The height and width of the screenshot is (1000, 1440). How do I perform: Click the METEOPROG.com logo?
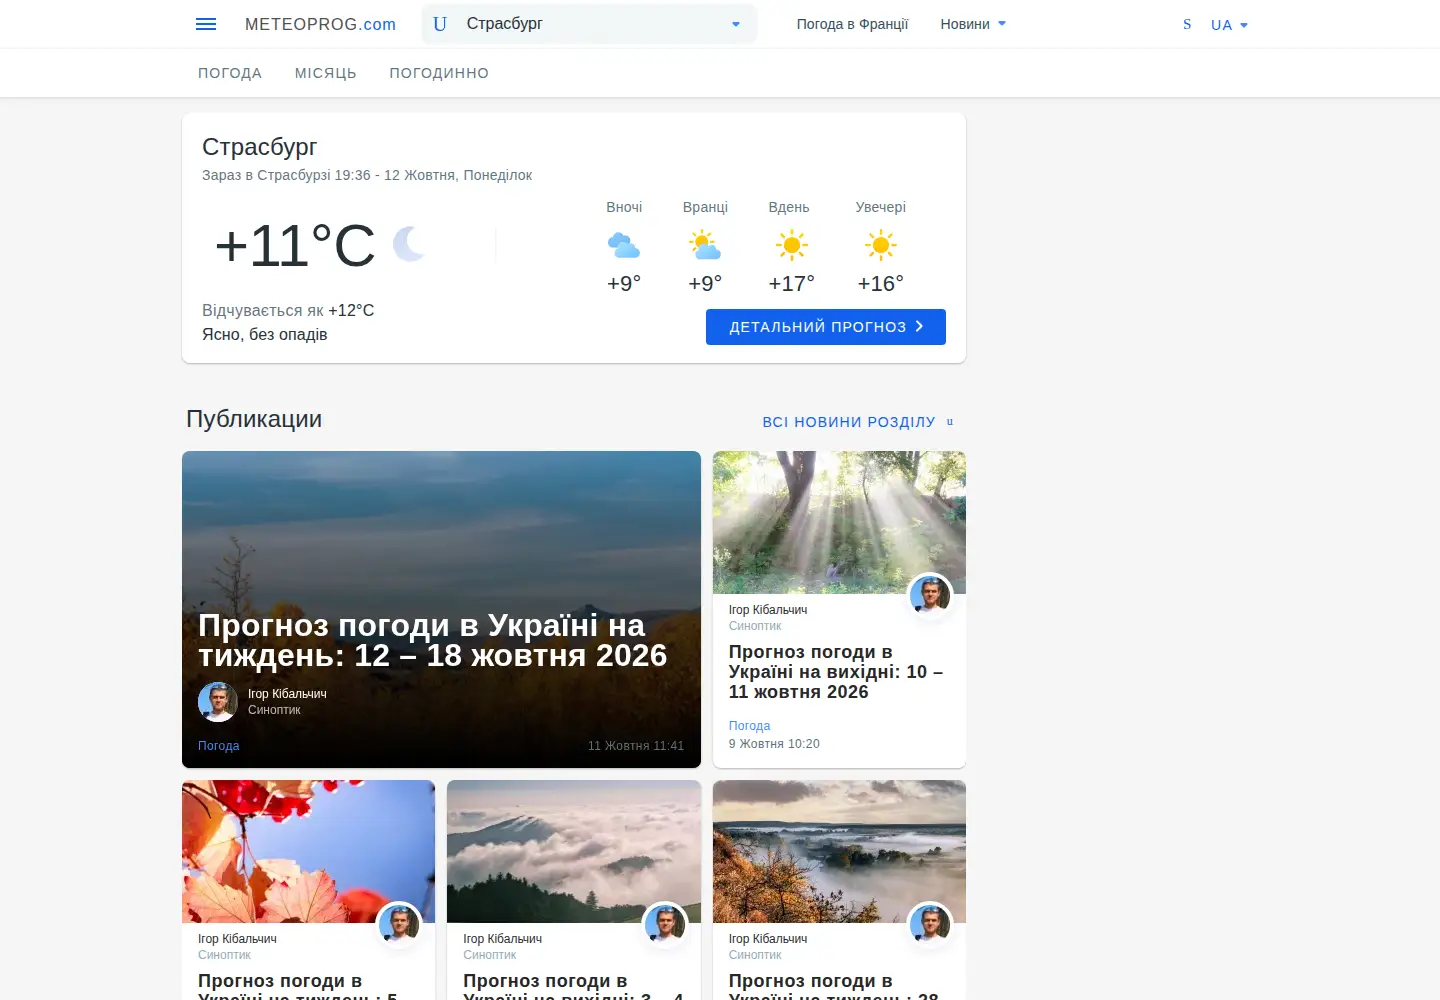point(320,24)
